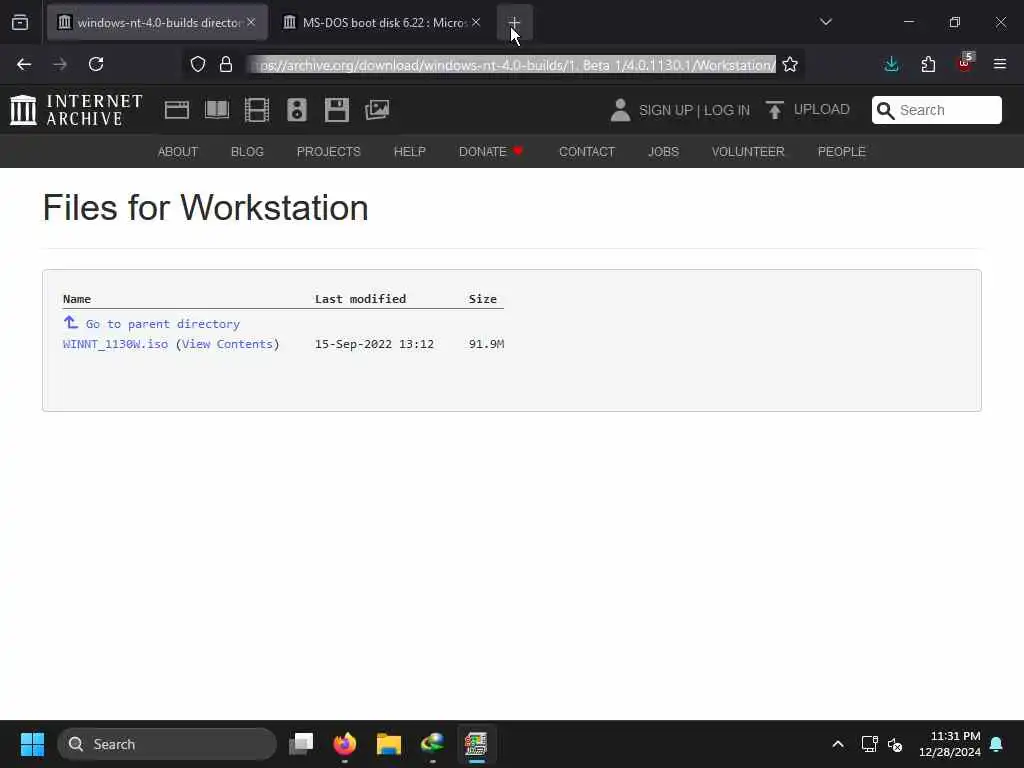Open the VOLUNTEER menu item

coord(748,152)
